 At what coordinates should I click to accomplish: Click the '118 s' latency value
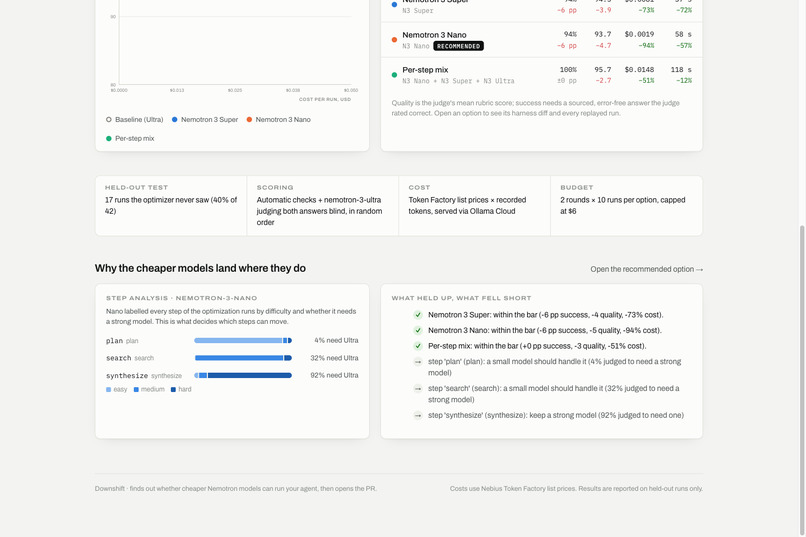click(x=681, y=69)
